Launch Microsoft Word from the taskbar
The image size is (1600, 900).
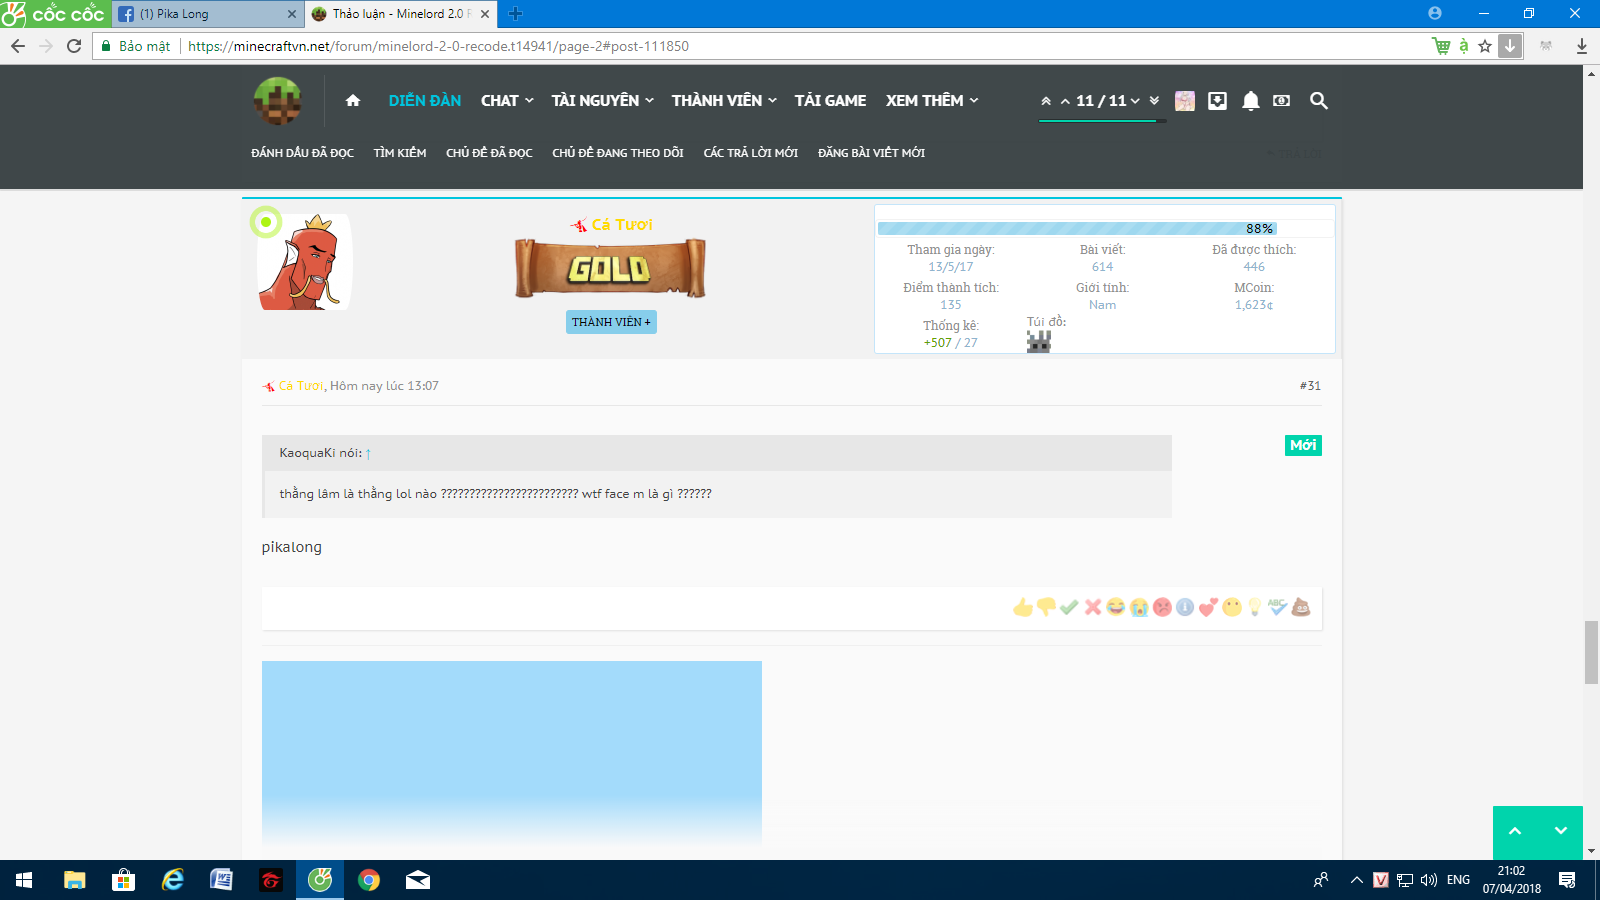(222, 880)
